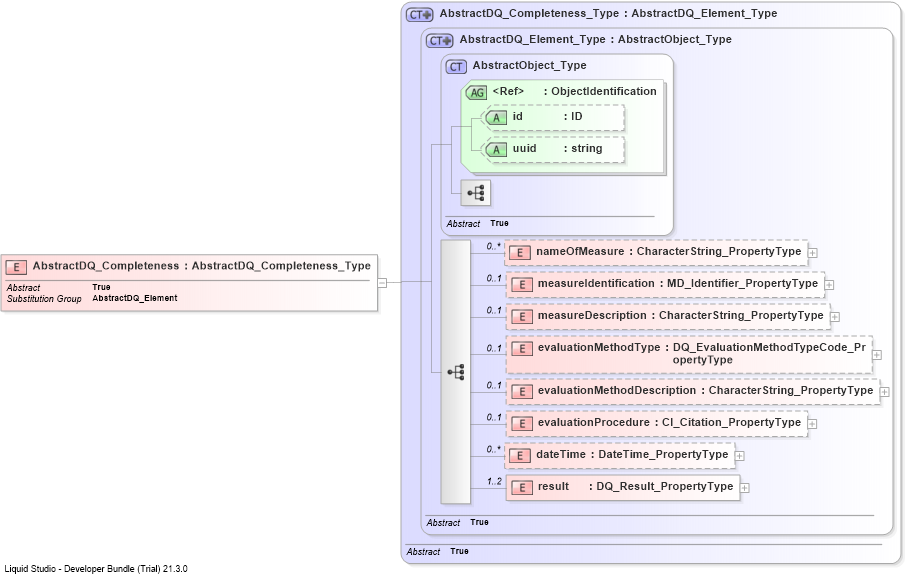The width and height of the screenshot is (906, 574).
Task: Select 'evaluationMethodDescription : CharacterString_PropertyType' text
Action: click(706, 390)
